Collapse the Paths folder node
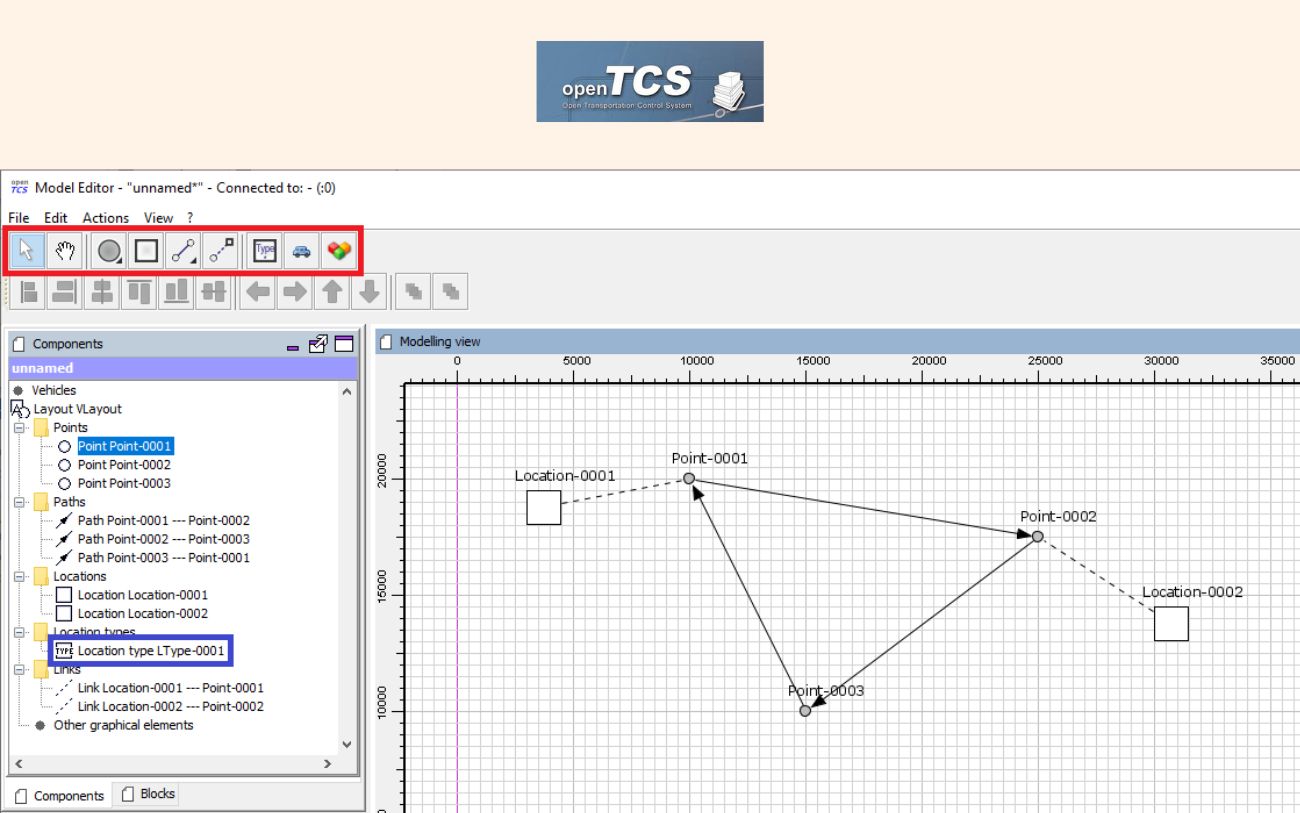The height and width of the screenshot is (813, 1300). 19,502
